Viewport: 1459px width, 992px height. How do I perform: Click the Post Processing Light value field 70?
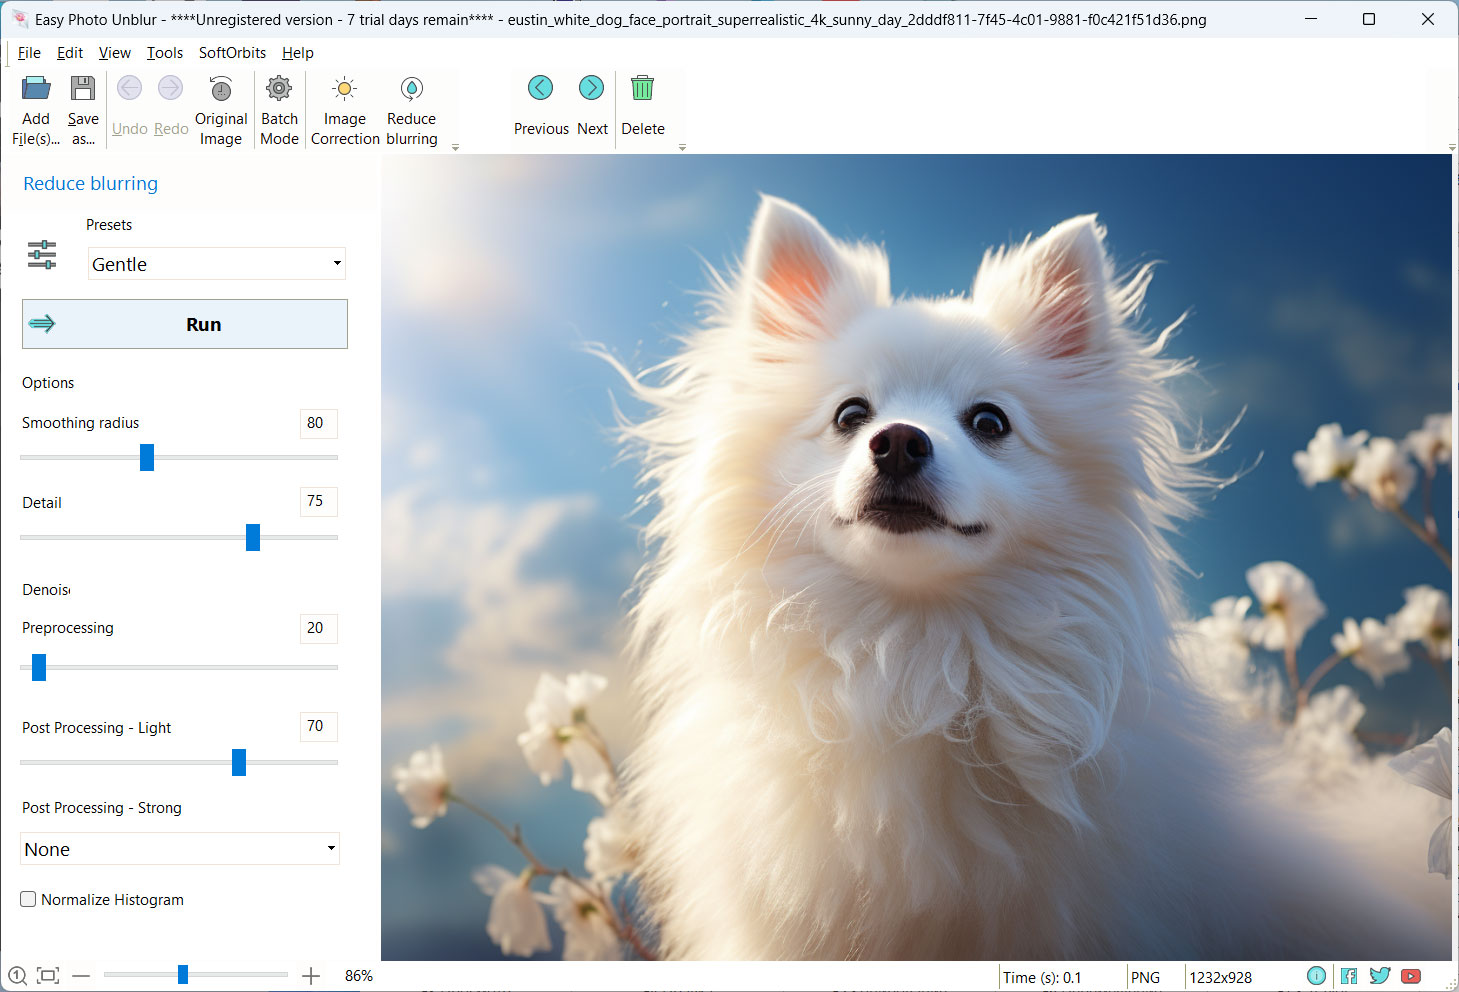(318, 726)
